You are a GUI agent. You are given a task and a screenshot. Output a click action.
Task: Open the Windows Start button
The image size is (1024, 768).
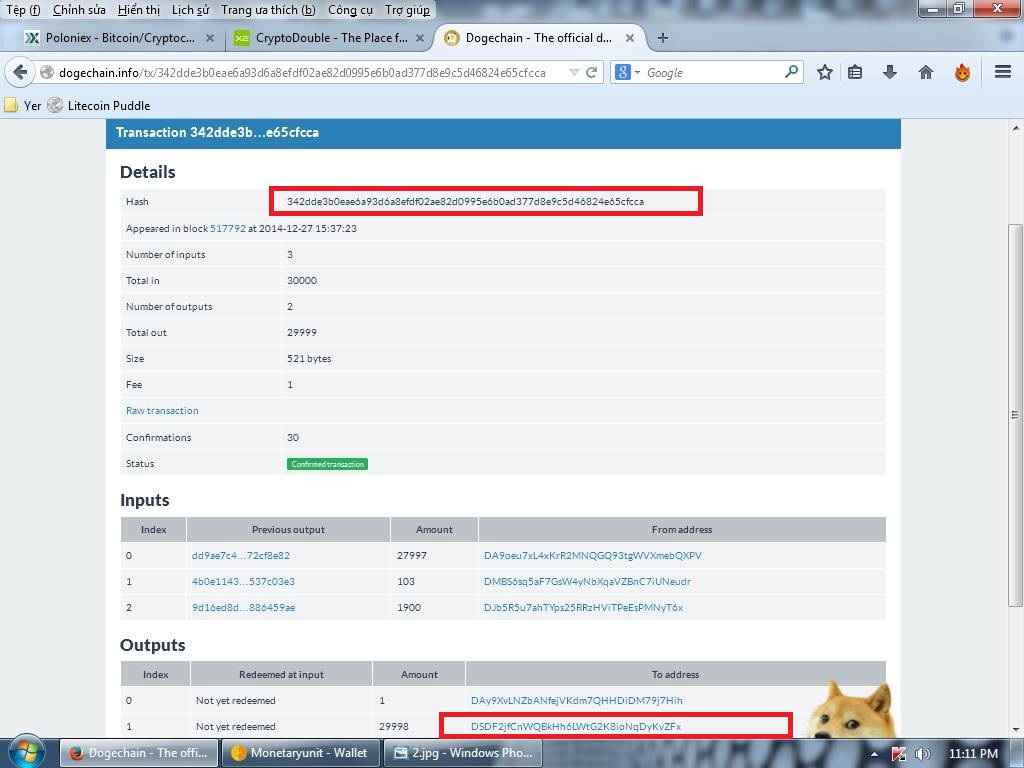click(x=26, y=752)
